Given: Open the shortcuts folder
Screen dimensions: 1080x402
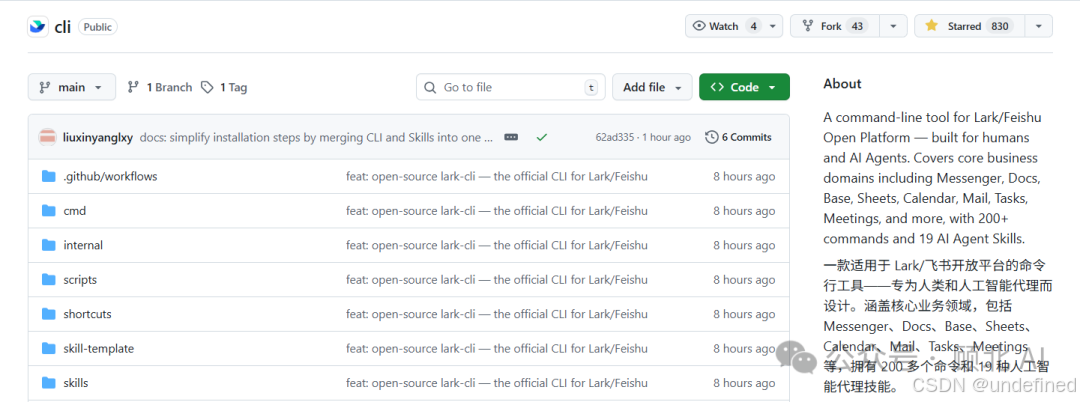Looking at the screenshot, I should tap(87, 314).
